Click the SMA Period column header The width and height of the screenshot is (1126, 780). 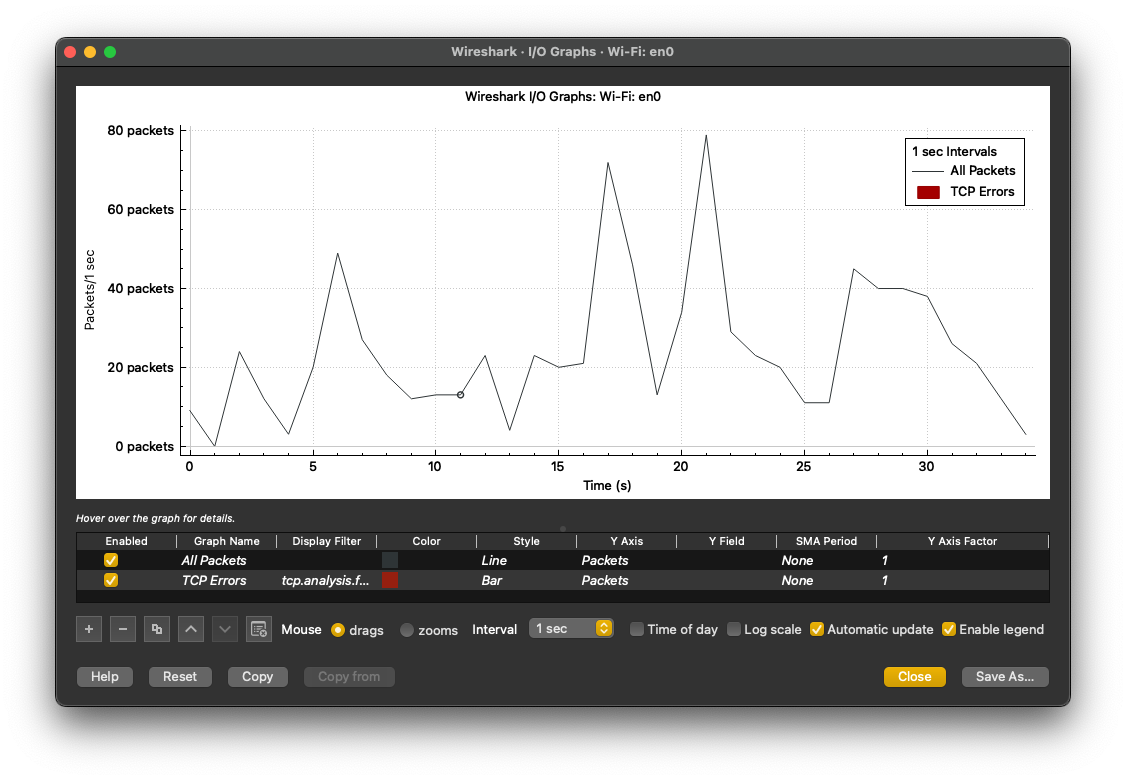(827, 541)
